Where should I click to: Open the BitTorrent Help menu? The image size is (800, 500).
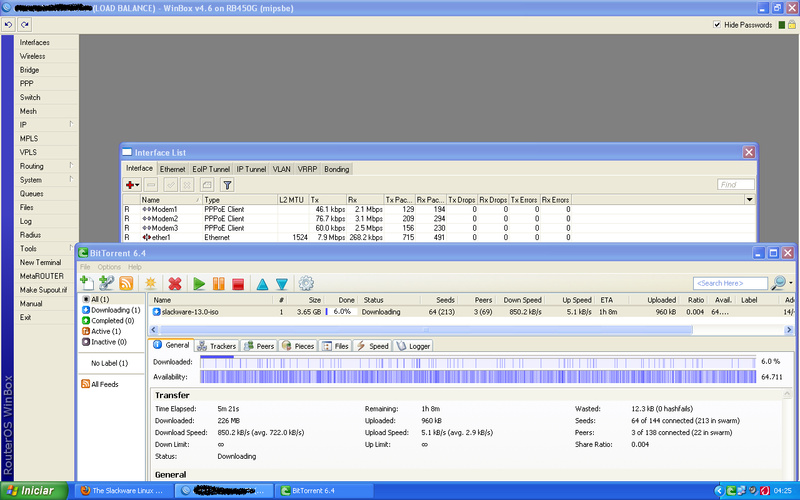pyautogui.click(x=135, y=267)
